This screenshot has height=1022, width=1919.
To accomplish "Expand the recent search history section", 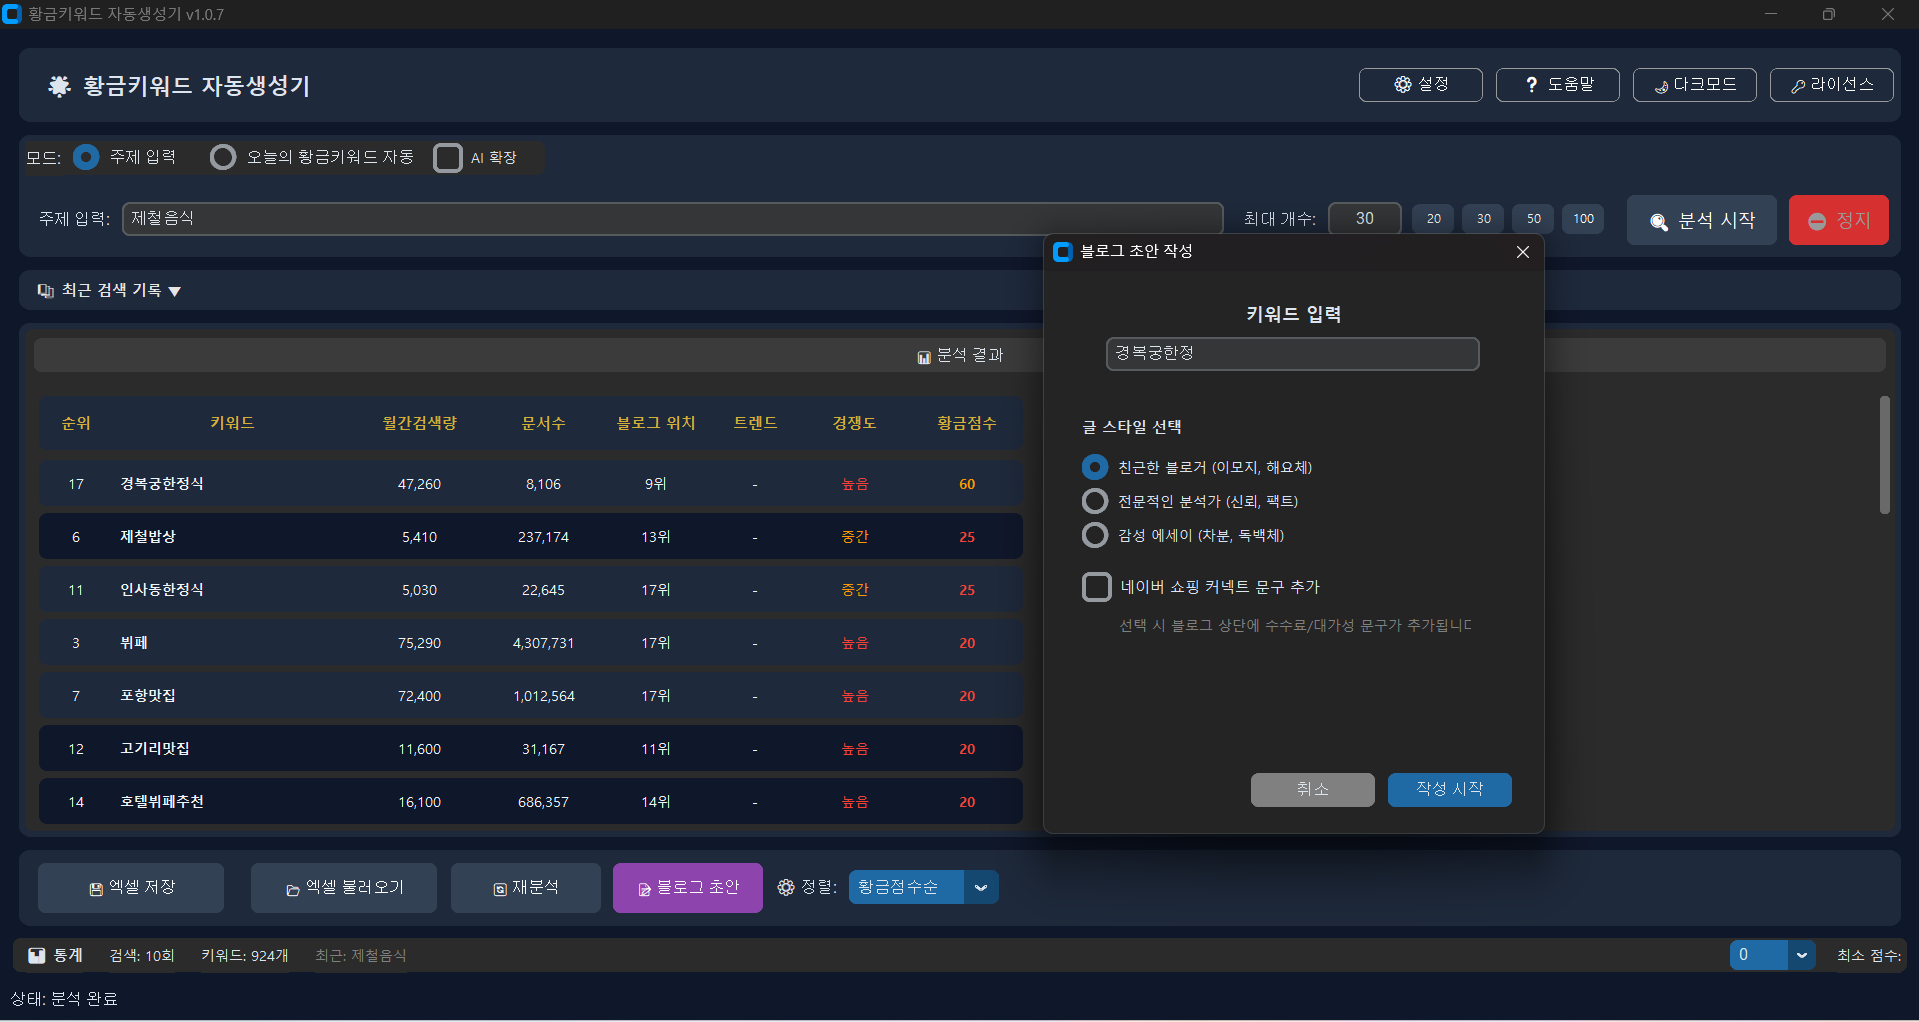I will [110, 290].
